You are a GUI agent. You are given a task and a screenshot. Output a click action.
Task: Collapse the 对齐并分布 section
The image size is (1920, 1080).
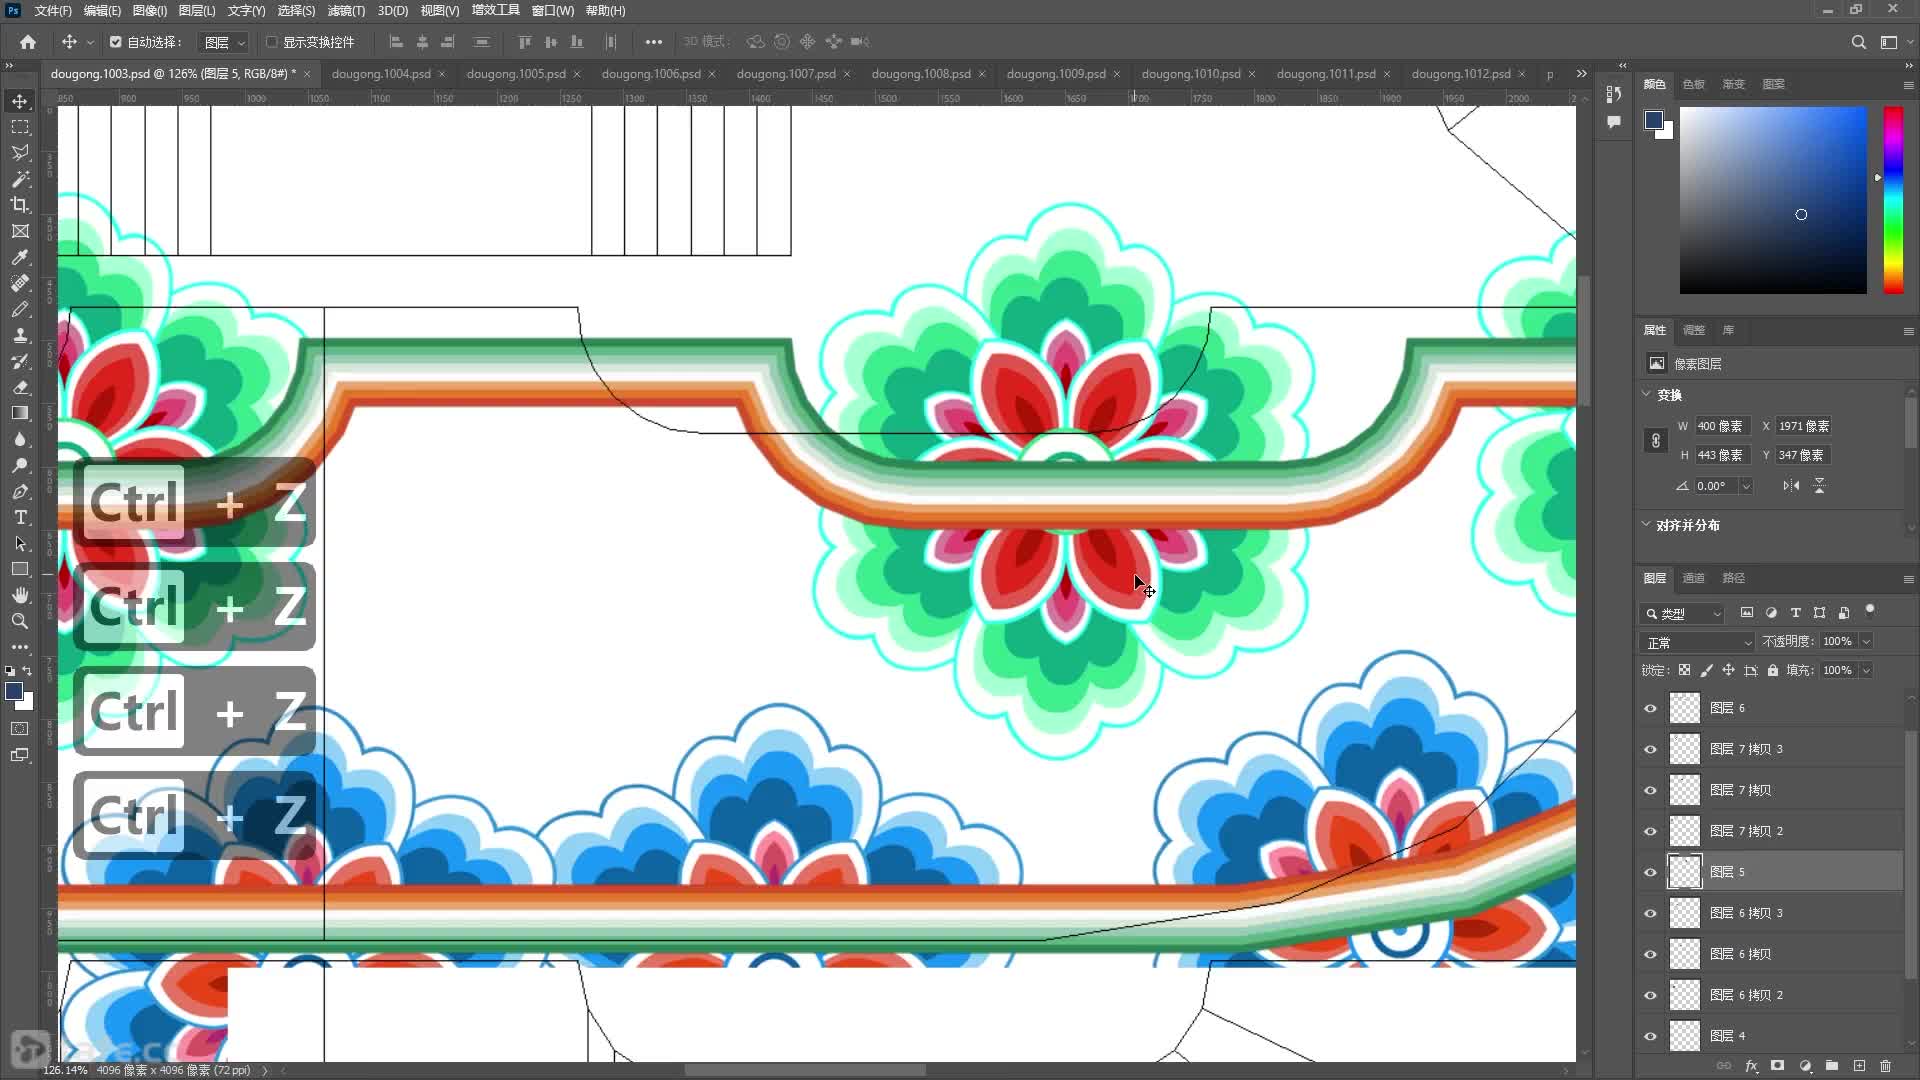point(1646,524)
